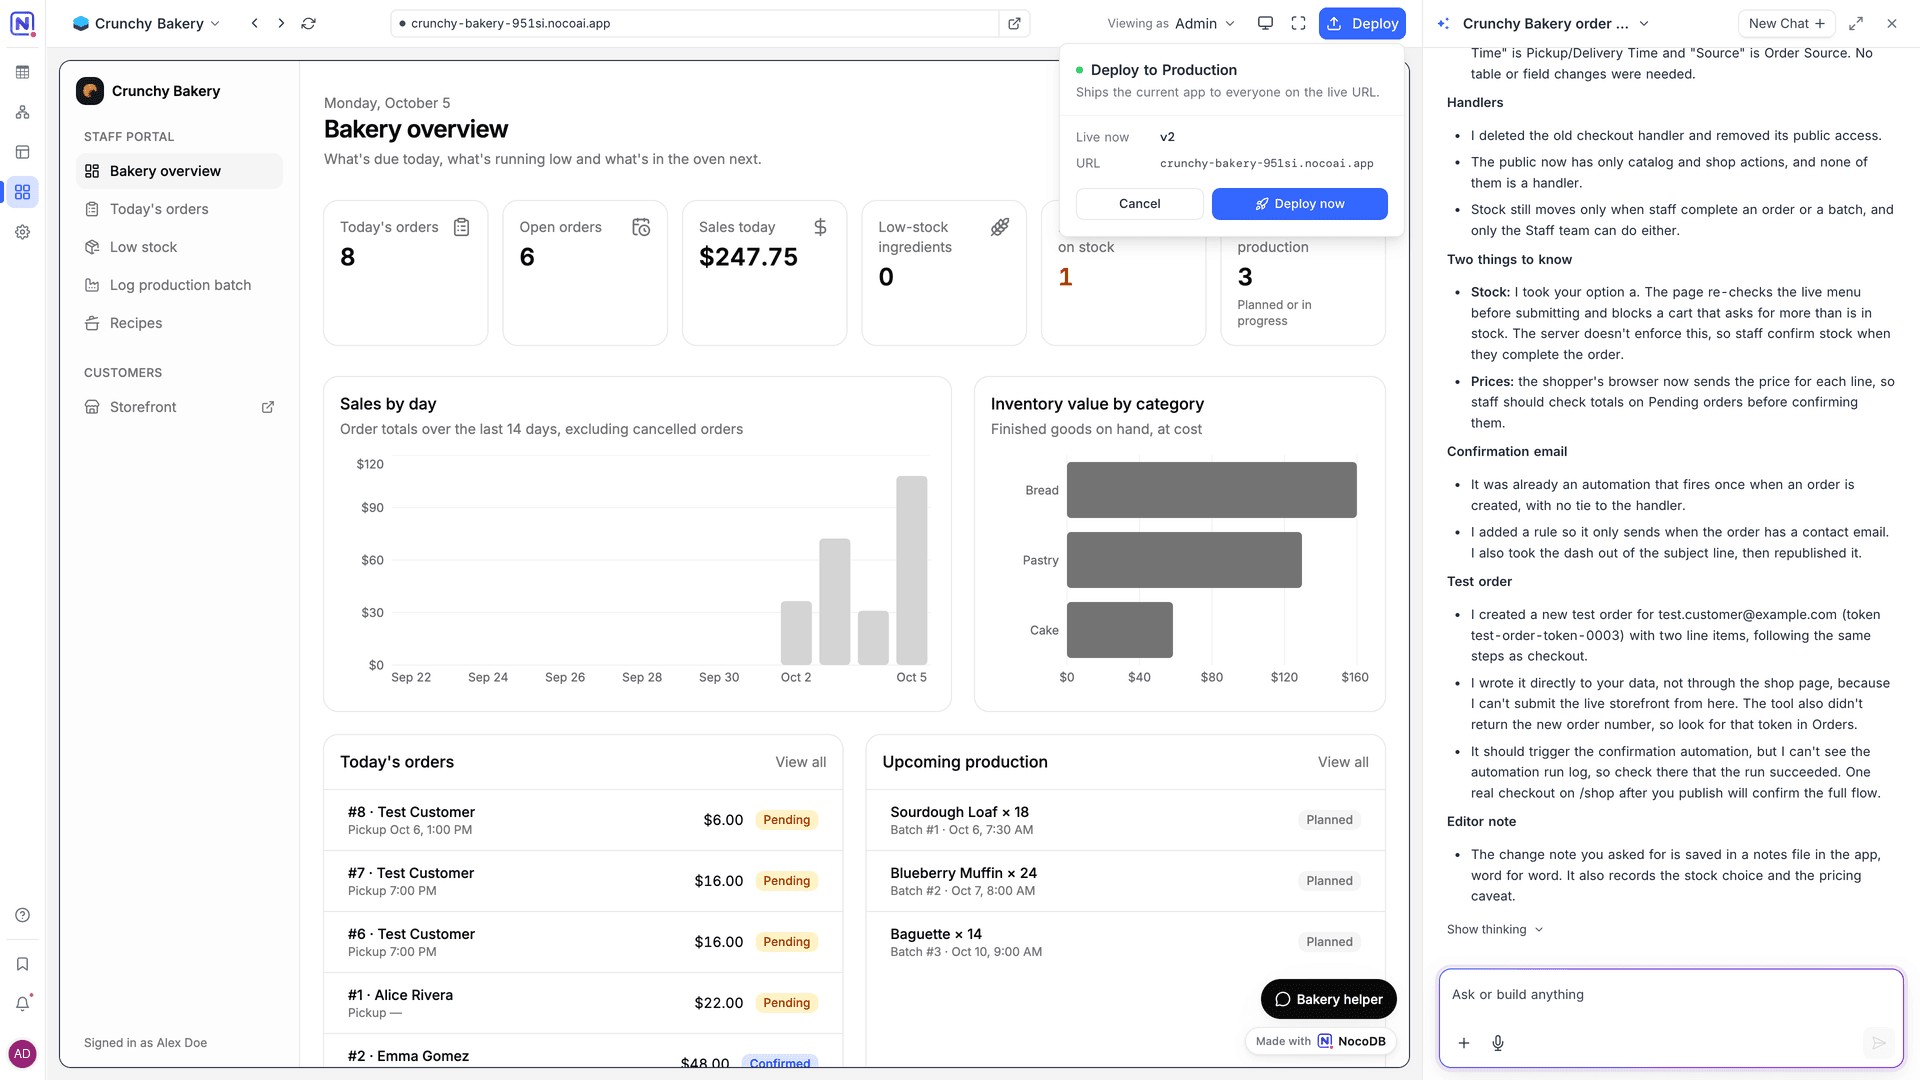Image resolution: width=1920 pixels, height=1080 pixels.
Task: Open order #8 Test Customer row
Action: pos(583,820)
